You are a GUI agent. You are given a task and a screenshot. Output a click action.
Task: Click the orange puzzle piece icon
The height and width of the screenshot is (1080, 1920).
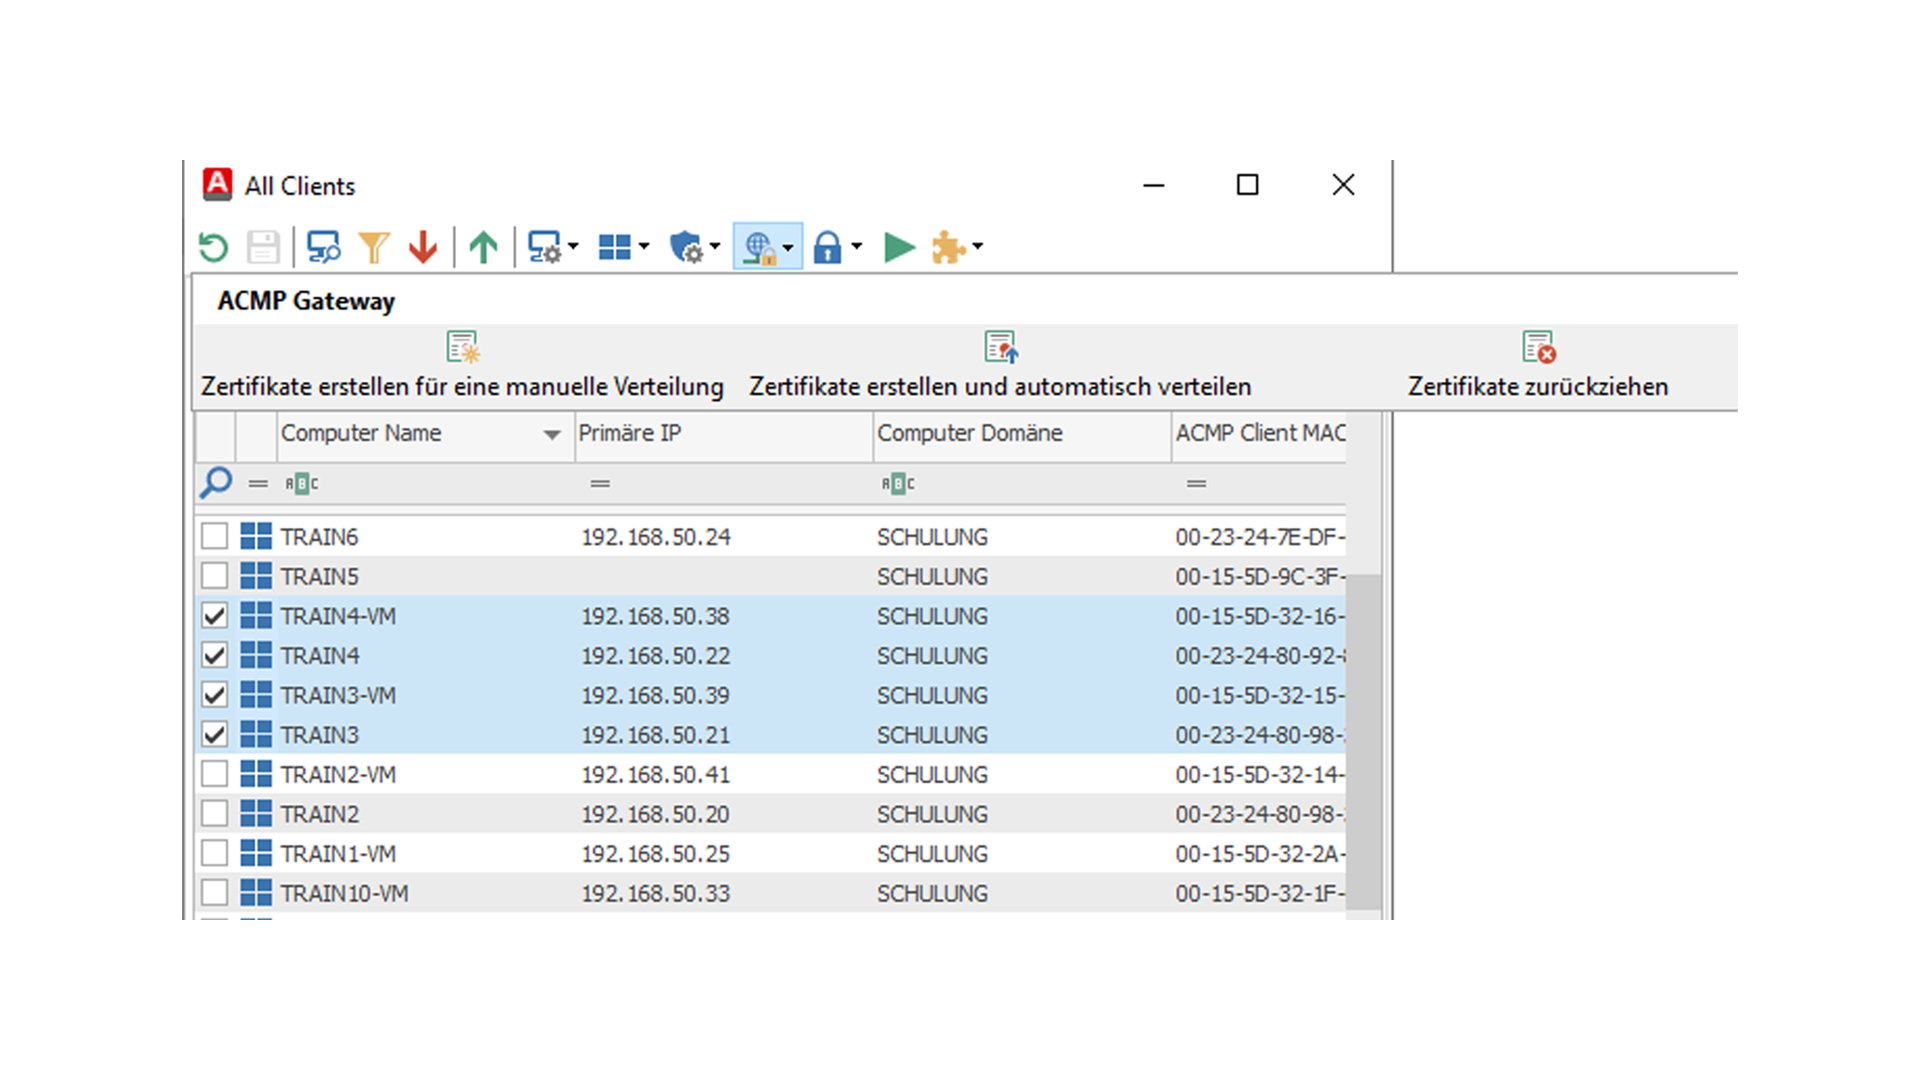tap(948, 247)
